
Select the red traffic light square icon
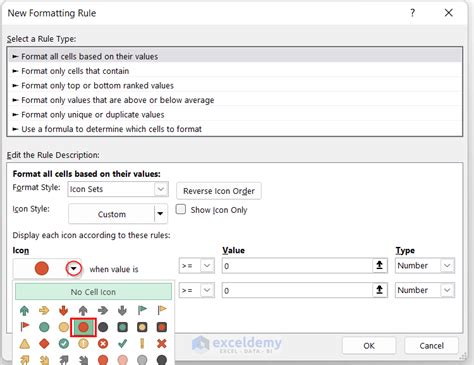coord(162,327)
